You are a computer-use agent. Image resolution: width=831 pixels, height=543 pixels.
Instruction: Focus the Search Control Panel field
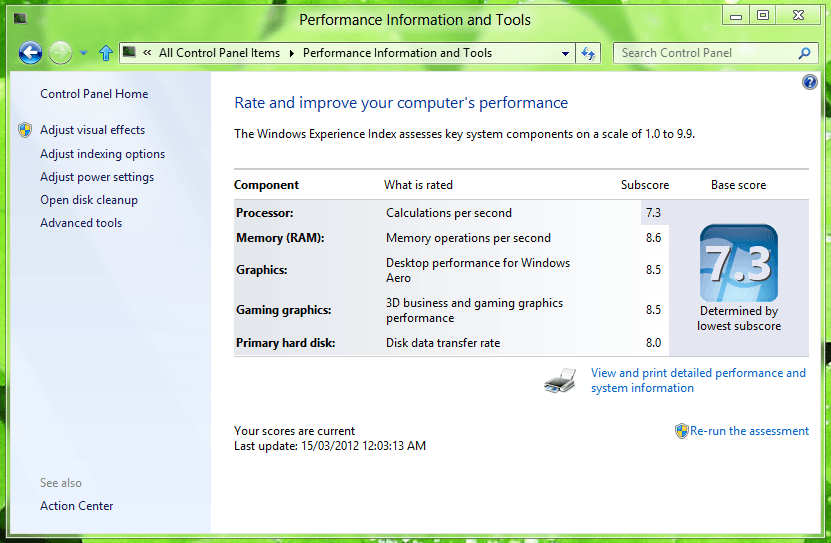[715, 53]
